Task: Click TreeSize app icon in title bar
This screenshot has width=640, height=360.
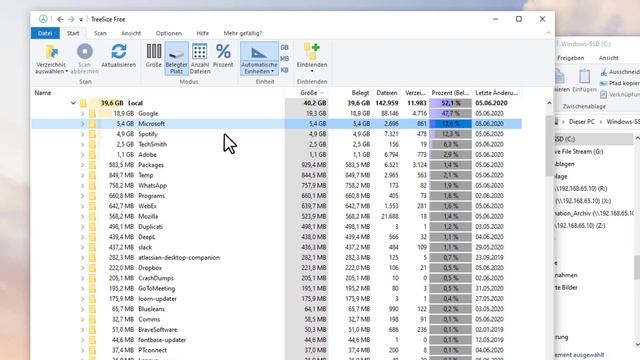Action: (x=43, y=19)
